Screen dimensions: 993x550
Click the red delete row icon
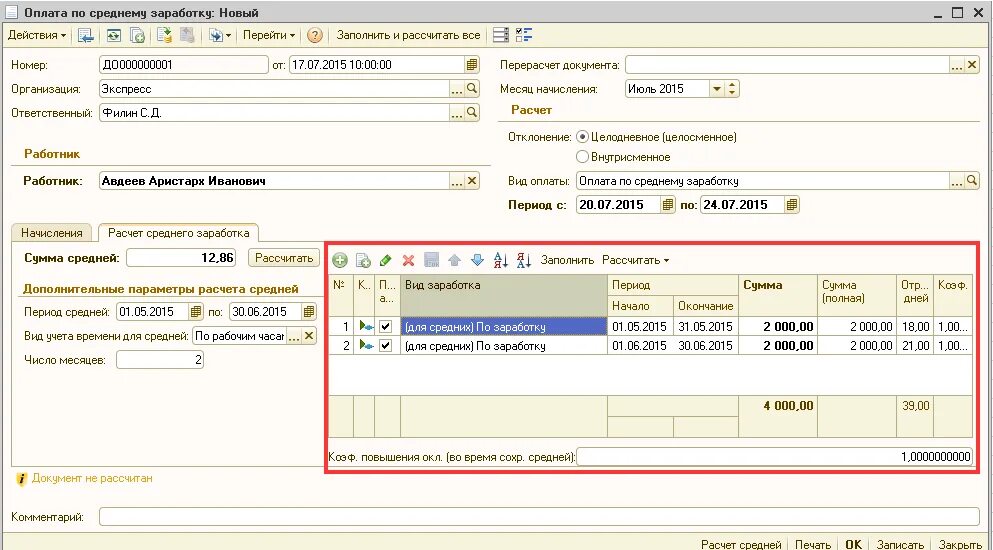[x=408, y=260]
